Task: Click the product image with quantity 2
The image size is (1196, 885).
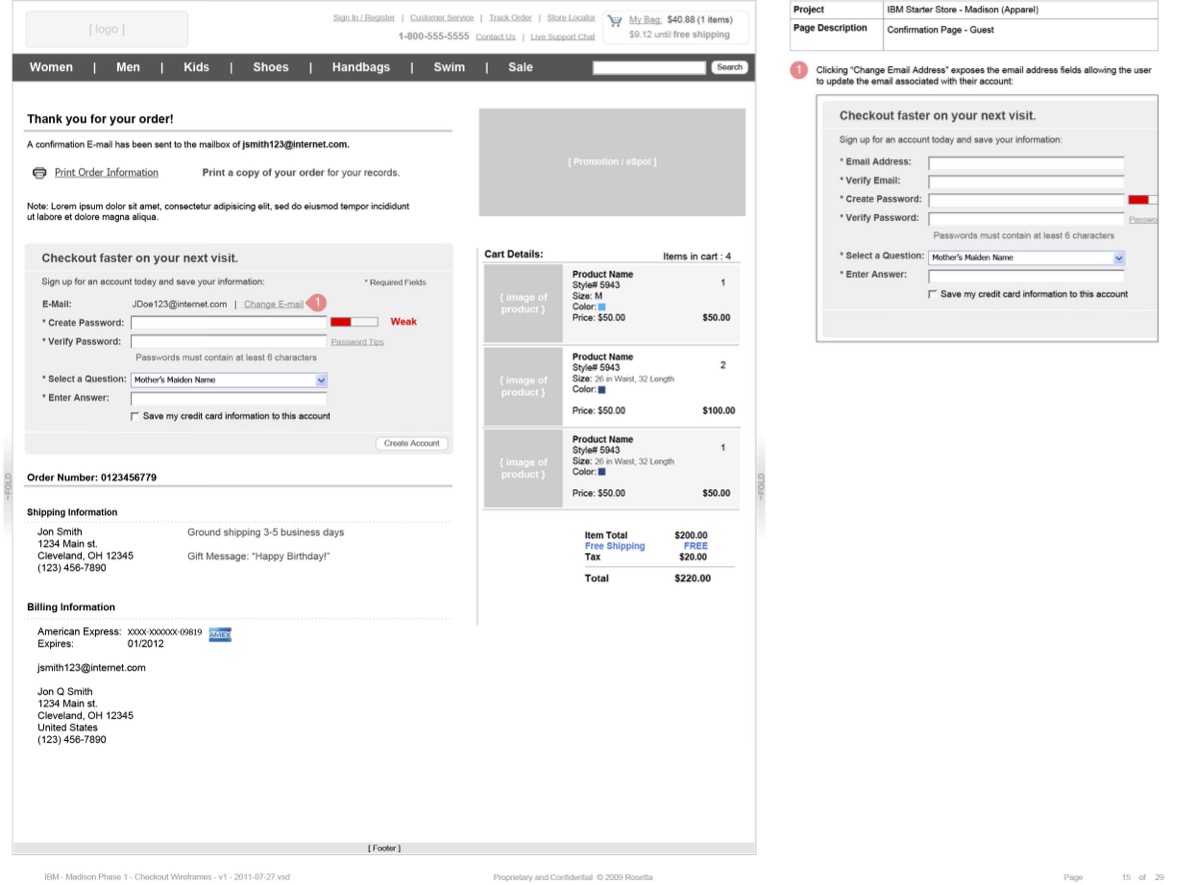Action: click(x=523, y=386)
